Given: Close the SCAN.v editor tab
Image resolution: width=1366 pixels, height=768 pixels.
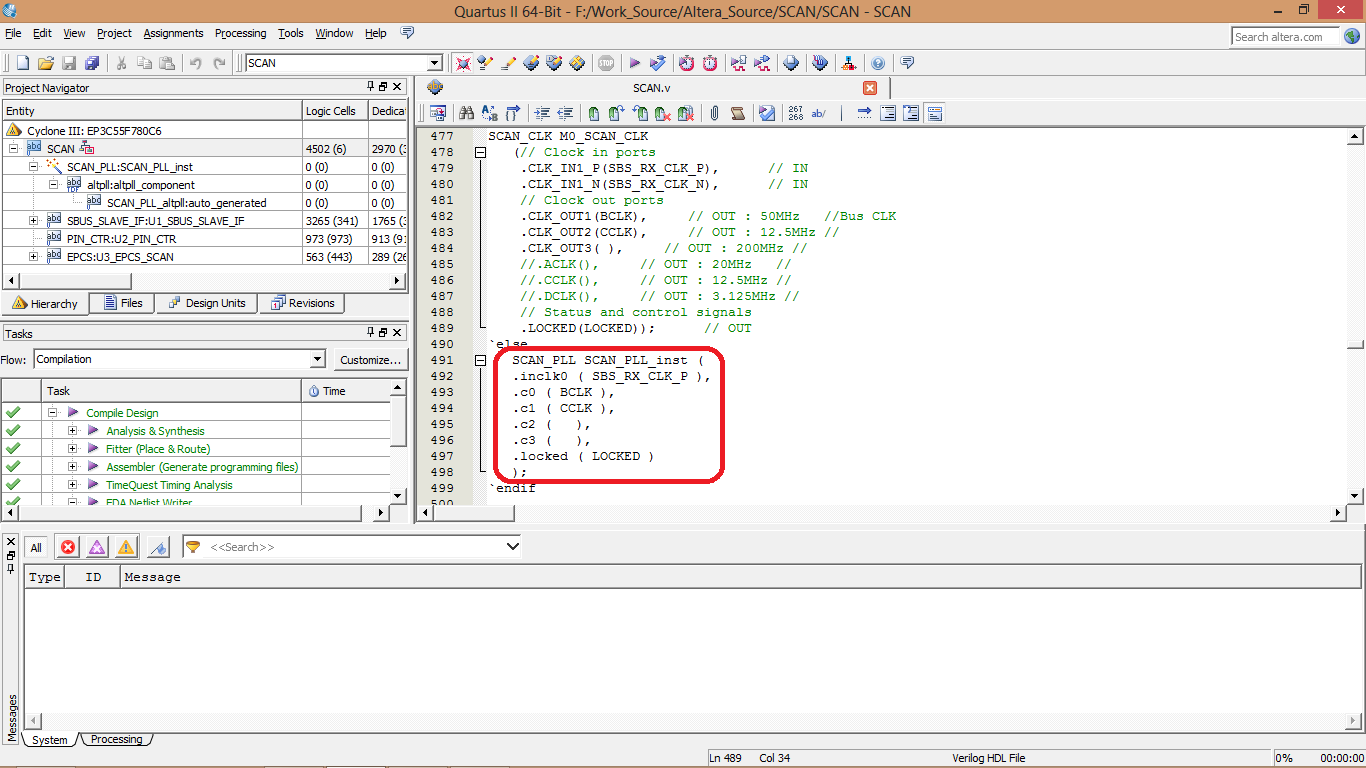Looking at the screenshot, I should click(870, 88).
